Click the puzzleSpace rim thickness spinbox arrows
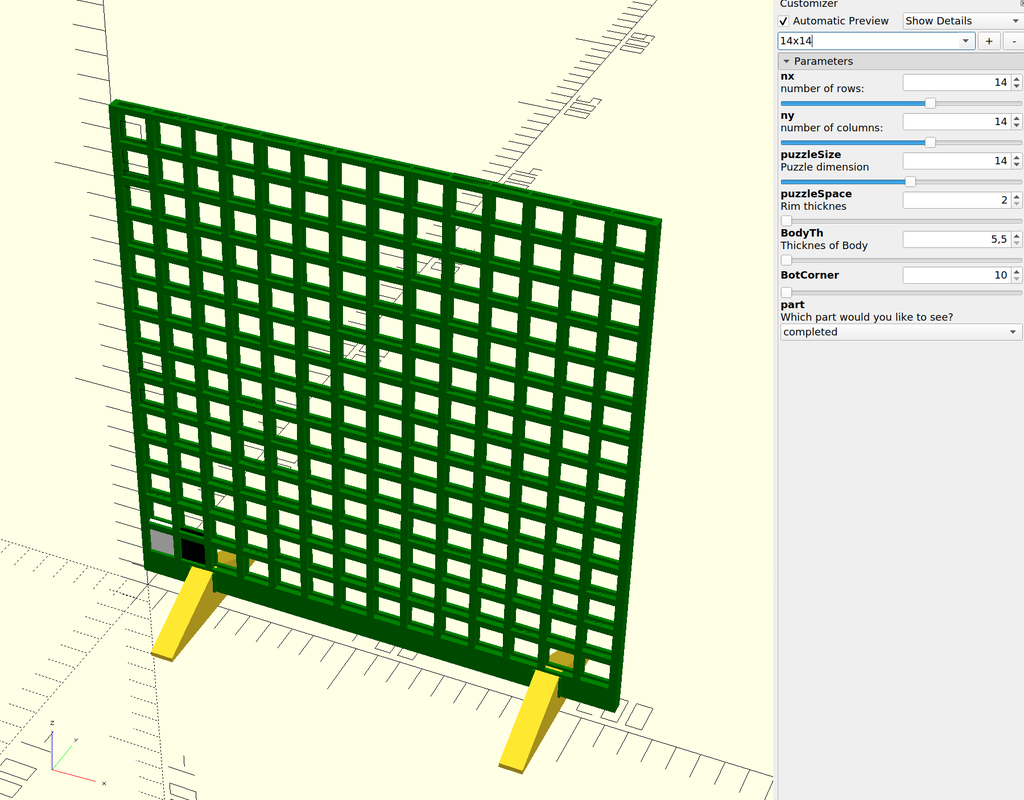 pos(1017,200)
